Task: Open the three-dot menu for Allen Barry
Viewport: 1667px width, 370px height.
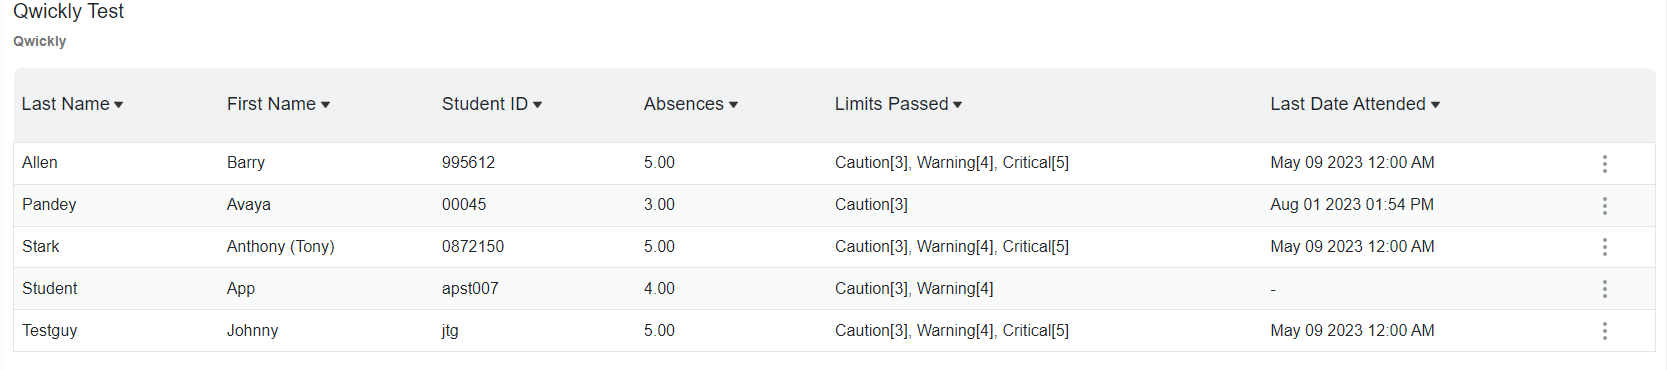Action: [x=1604, y=163]
